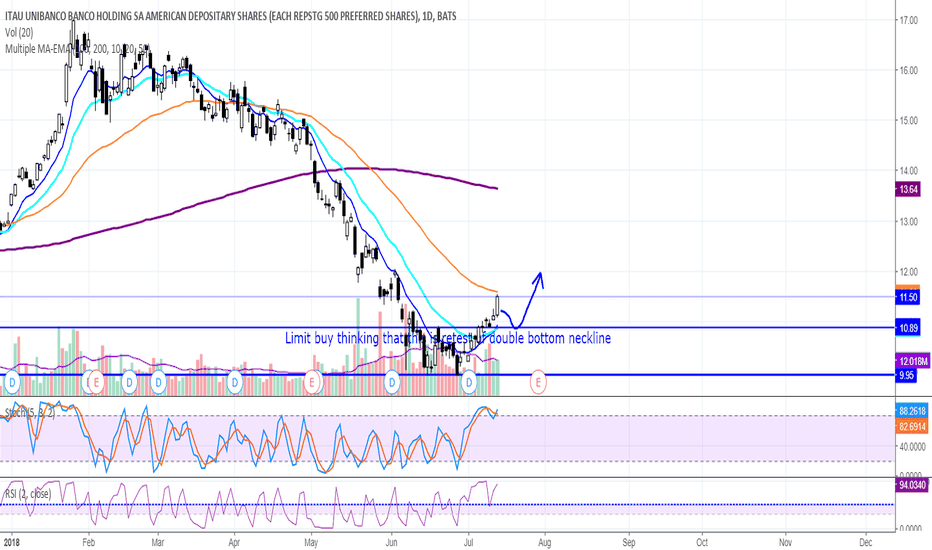Click the purple 12.018M volume label
The width and height of the screenshot is (932, 550).
pos(912,361)
